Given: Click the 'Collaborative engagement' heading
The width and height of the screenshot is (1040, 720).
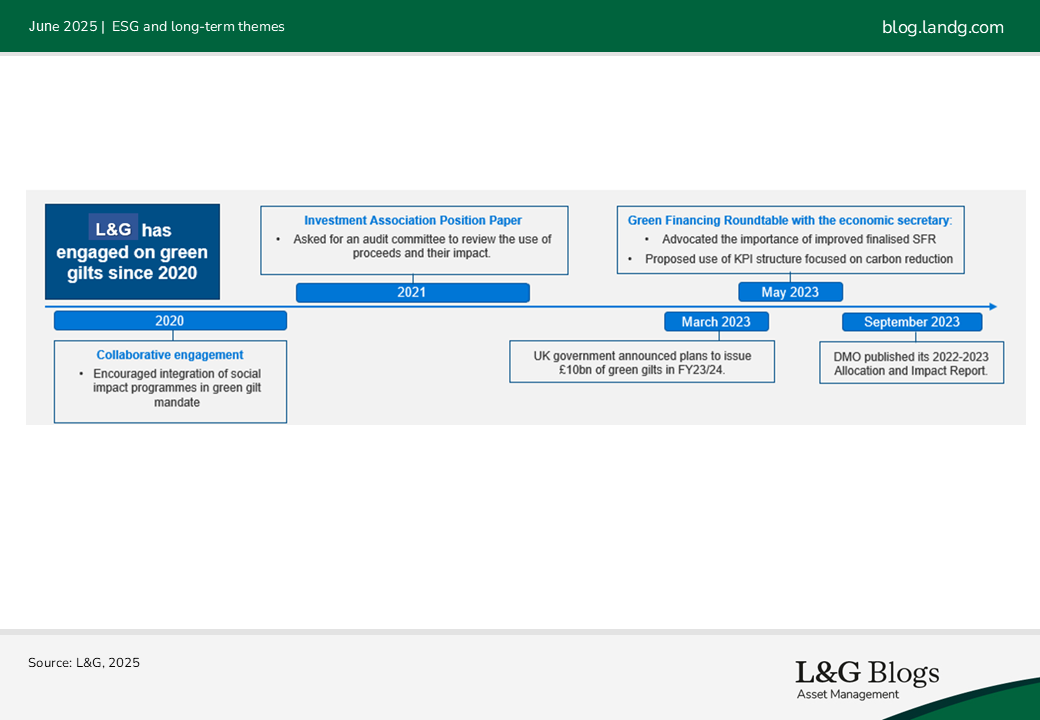Looking at the screenshot, I should tap(170, 355).
